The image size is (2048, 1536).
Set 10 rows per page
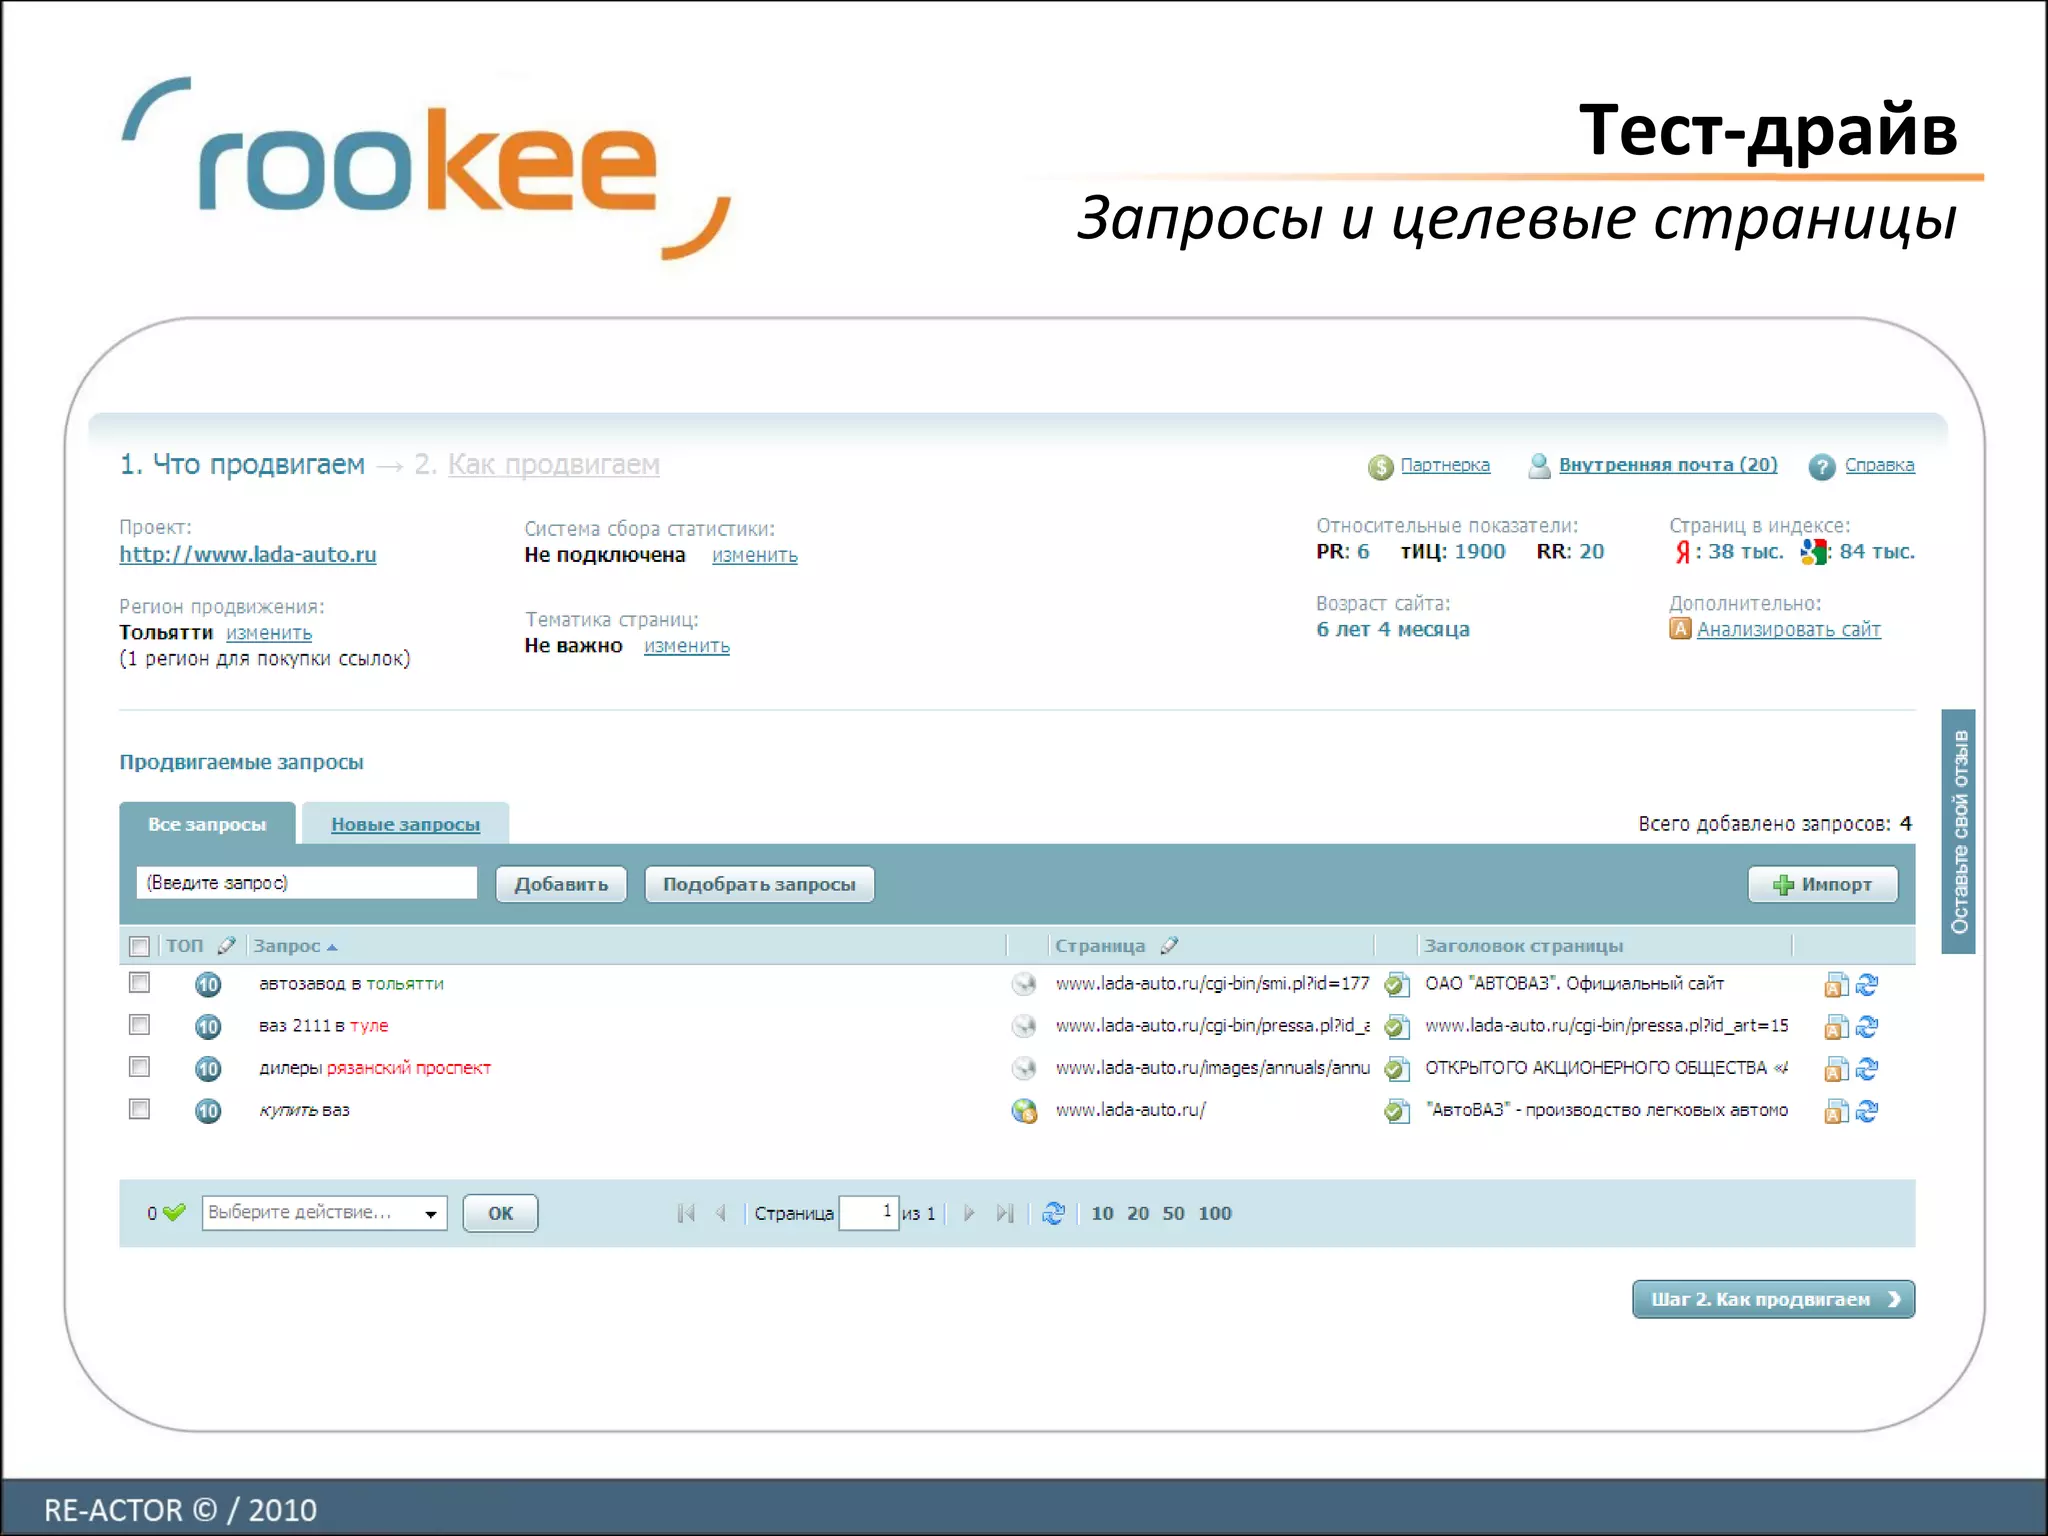tap(1102, 1213)
